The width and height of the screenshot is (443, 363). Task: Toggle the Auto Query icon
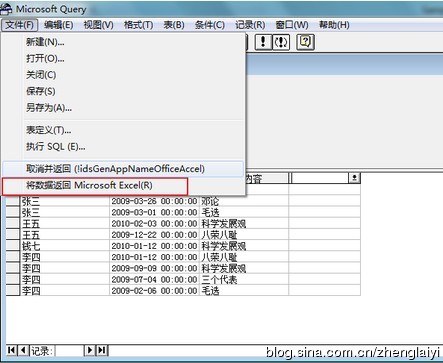pos(281,42)
